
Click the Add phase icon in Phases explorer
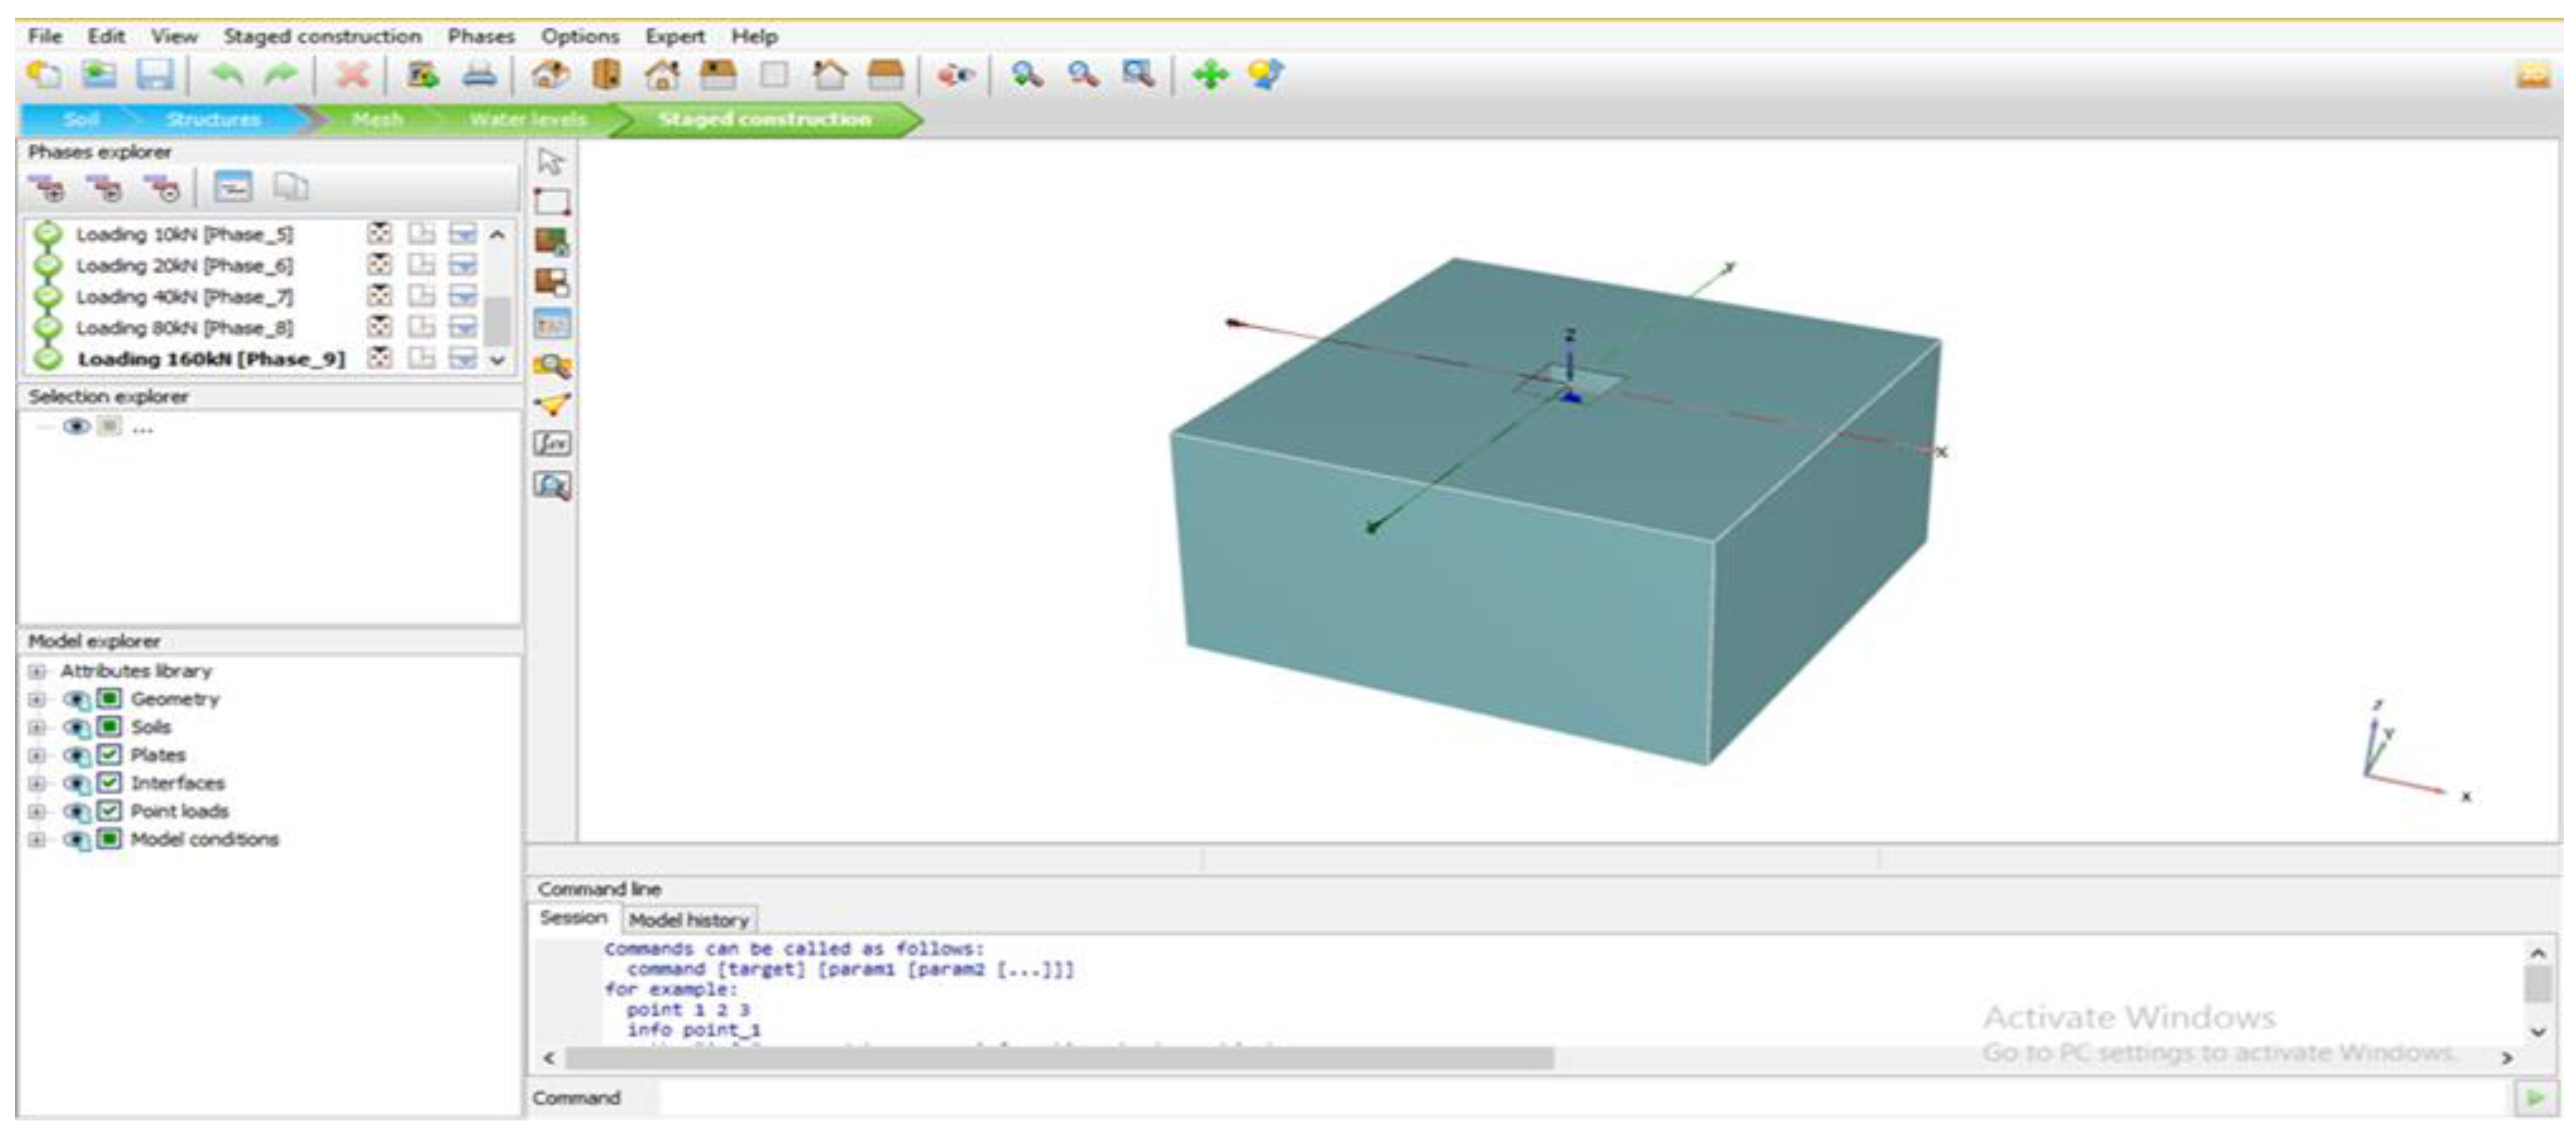(x=46, y=188)
